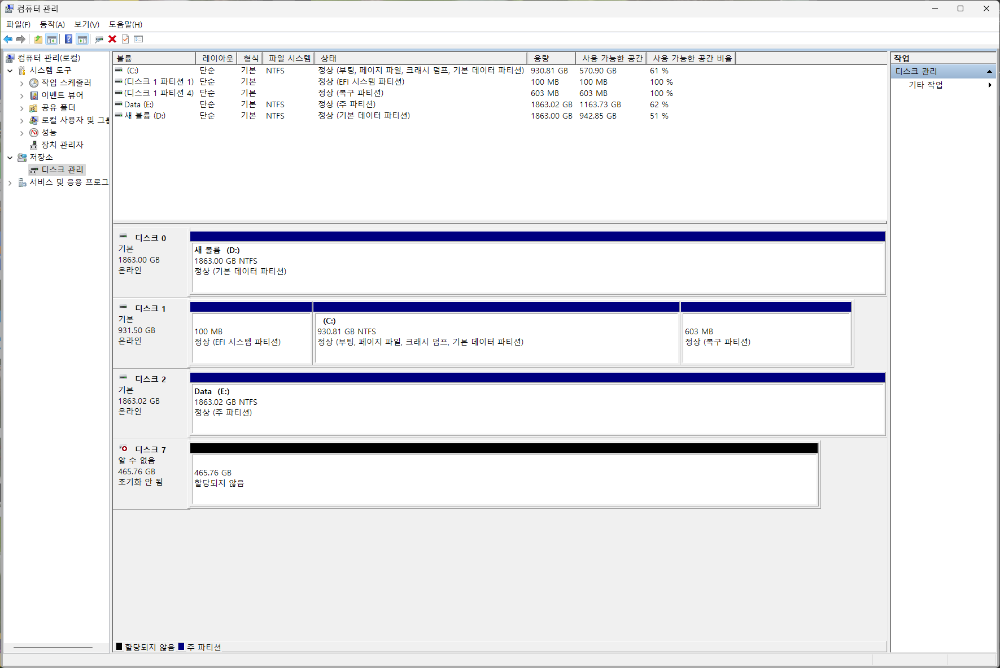Viewport: 1000px width, 668px height.
Task: Expand the 공유 폴더 node
Action: click(x=22, y=108)
